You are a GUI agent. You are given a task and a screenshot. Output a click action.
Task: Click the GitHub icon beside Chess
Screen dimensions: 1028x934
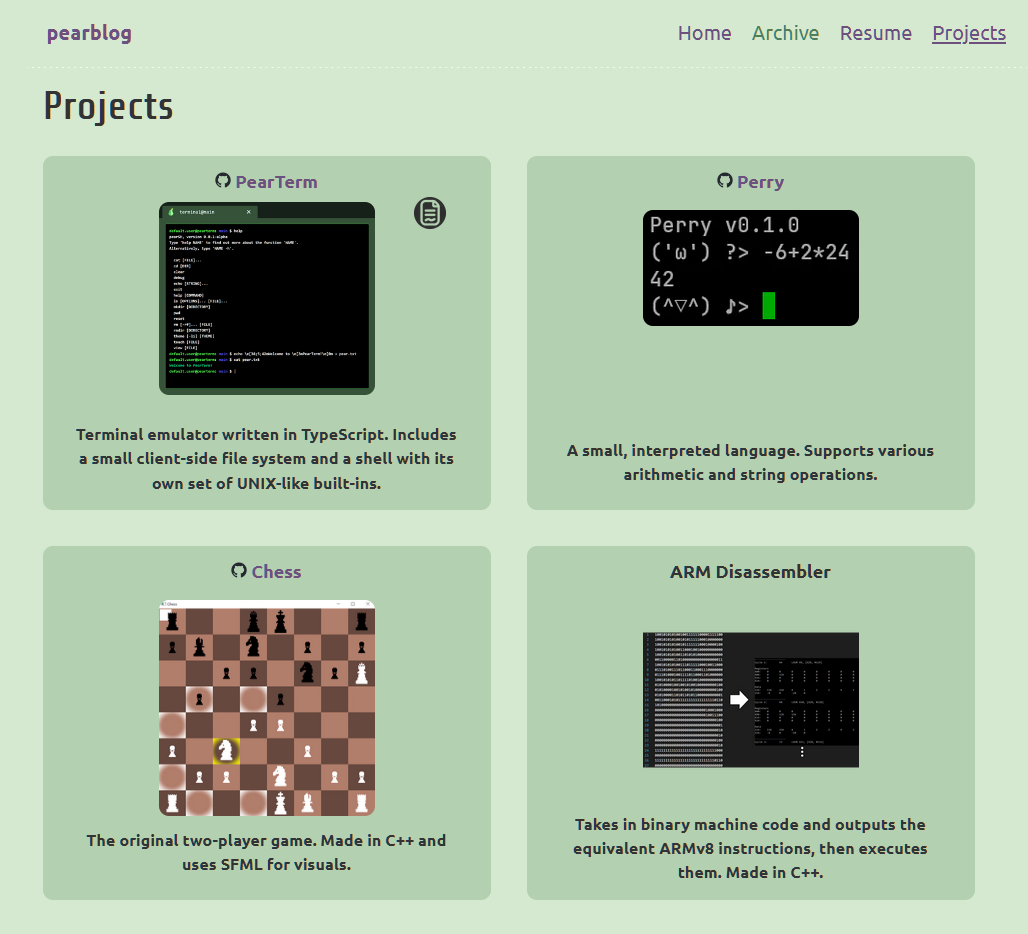pos(239,570)
